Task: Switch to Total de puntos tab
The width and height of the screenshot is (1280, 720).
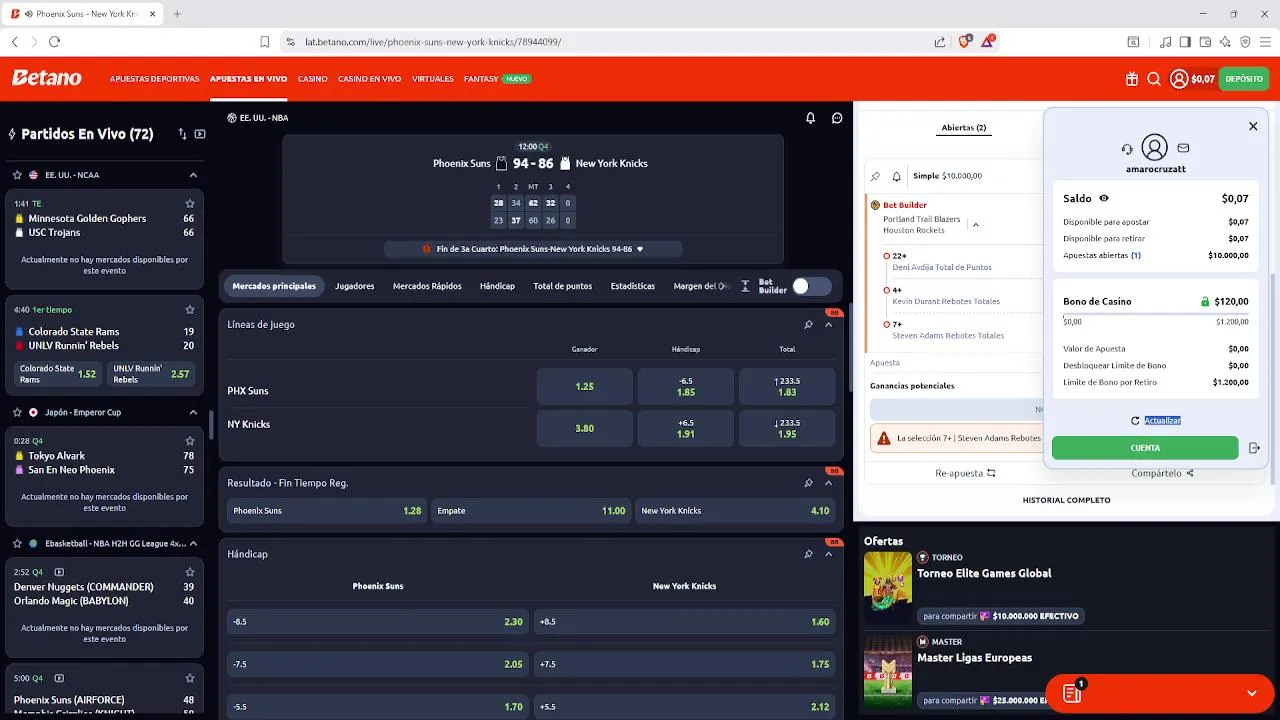Action: [x=563, y=286]
